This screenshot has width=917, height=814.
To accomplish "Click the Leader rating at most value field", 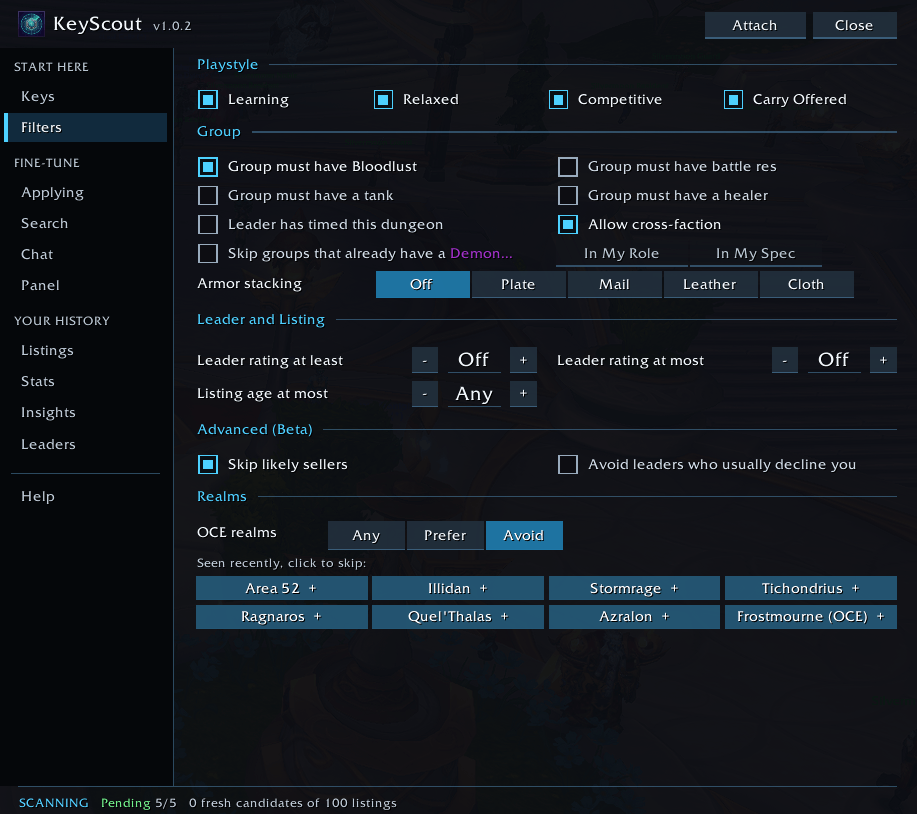I will click(834, 360).
